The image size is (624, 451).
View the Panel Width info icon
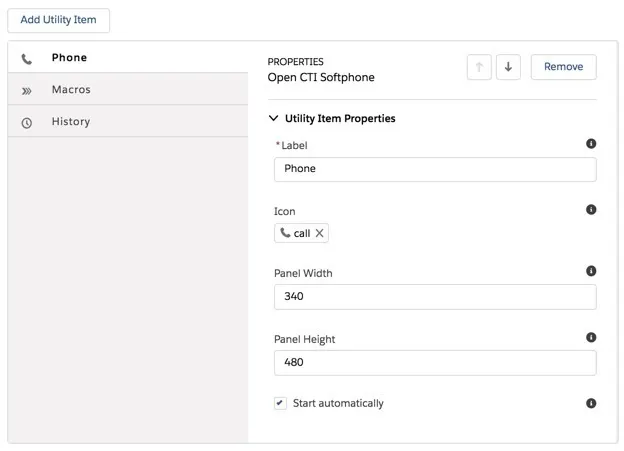pos(591,271)
